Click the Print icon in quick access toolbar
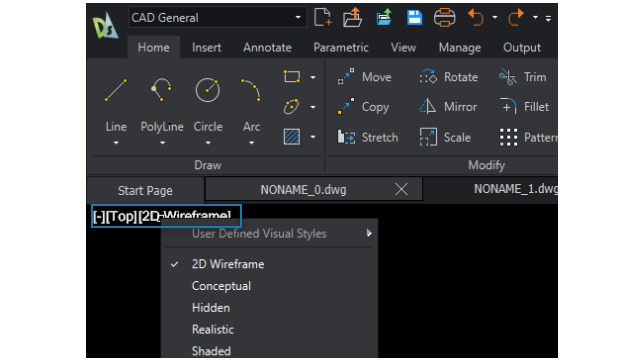This screenshot has width=640, height=360. click(x=444, y=18)
